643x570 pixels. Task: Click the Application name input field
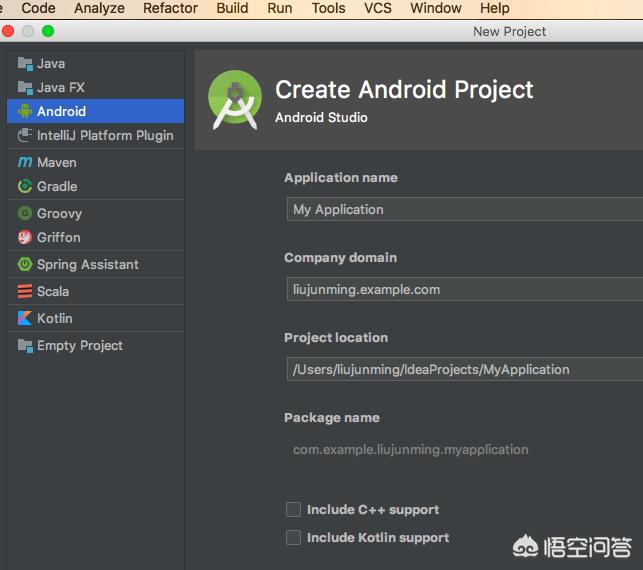(x=465, y=209)
